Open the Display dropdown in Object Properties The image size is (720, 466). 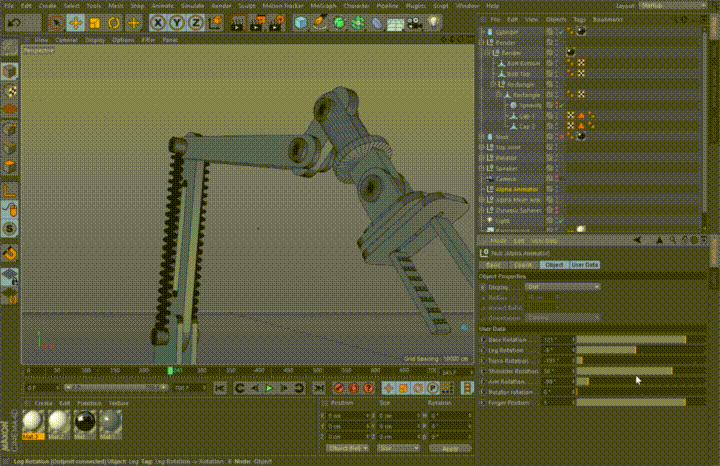[562, 287]
